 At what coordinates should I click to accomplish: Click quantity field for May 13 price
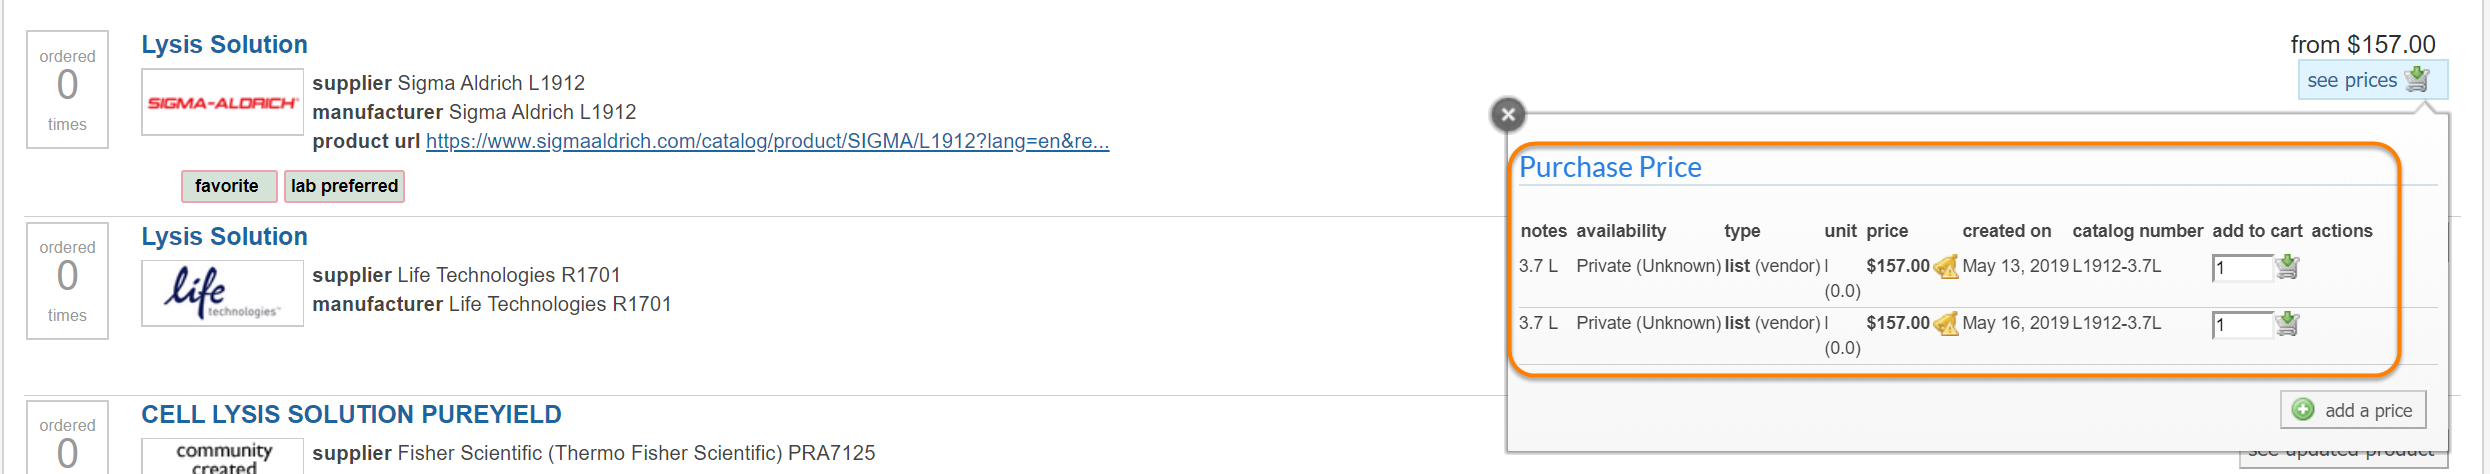[x=2241, y=268]
